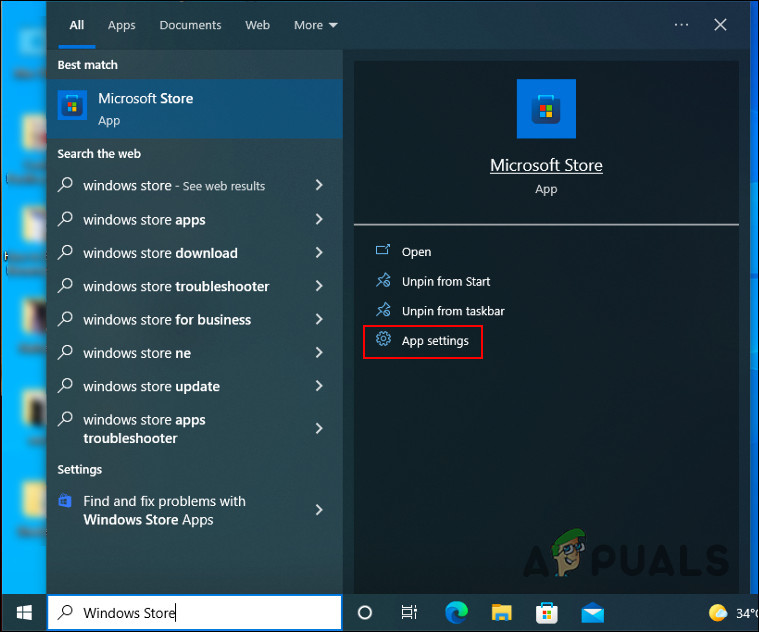Click the Unpin from Start pin icon
Viewport: 759px width, 632px height.
pyautogui.click(x=383, y=280)
